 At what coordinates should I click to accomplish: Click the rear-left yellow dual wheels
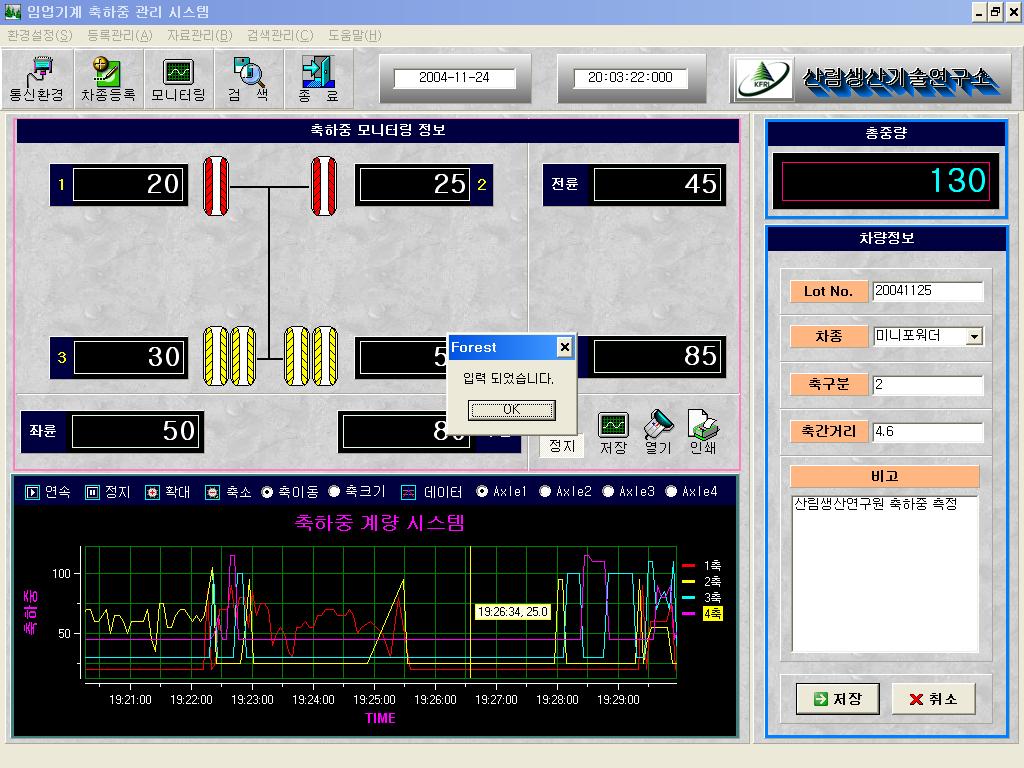click(x=229, y=356)
